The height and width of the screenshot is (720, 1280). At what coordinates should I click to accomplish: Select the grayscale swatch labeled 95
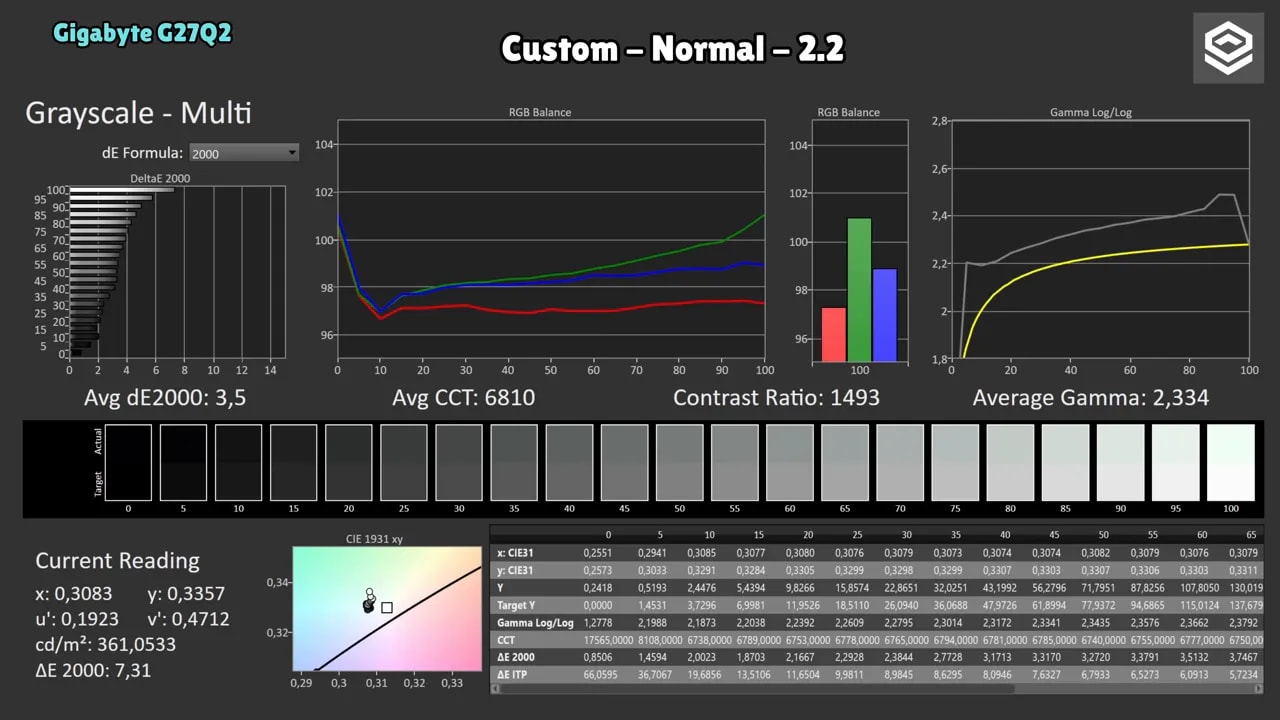(x=1176, y=462)
